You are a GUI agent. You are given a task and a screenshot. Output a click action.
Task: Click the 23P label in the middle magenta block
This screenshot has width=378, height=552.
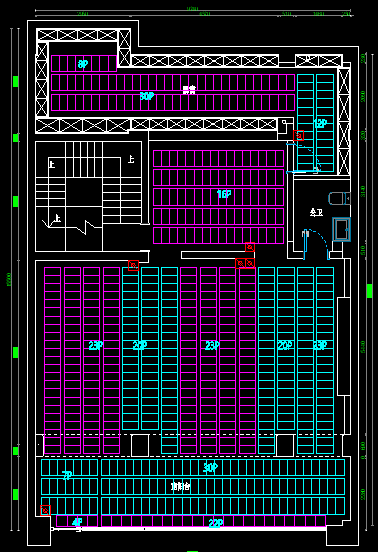[212, 345]
